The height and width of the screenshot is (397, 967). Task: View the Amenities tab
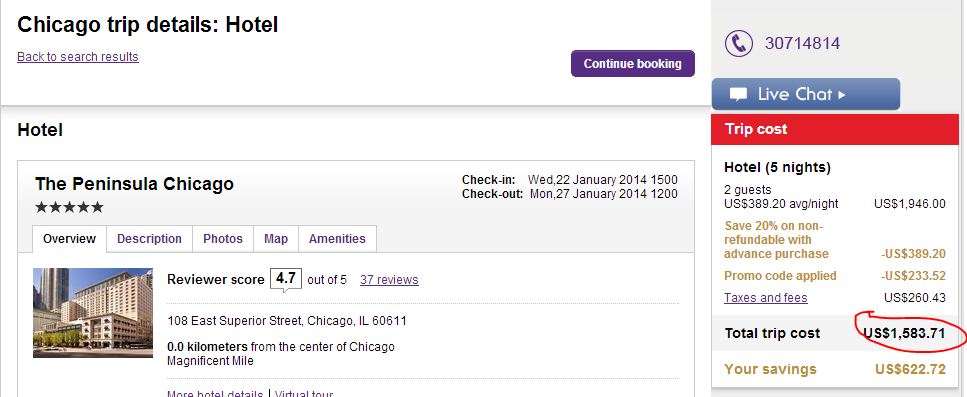point(337,239)
